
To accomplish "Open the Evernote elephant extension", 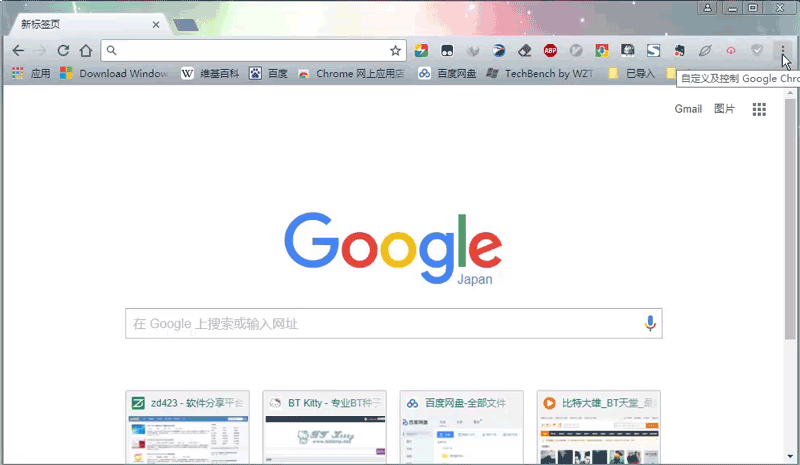I will [679, 51].
